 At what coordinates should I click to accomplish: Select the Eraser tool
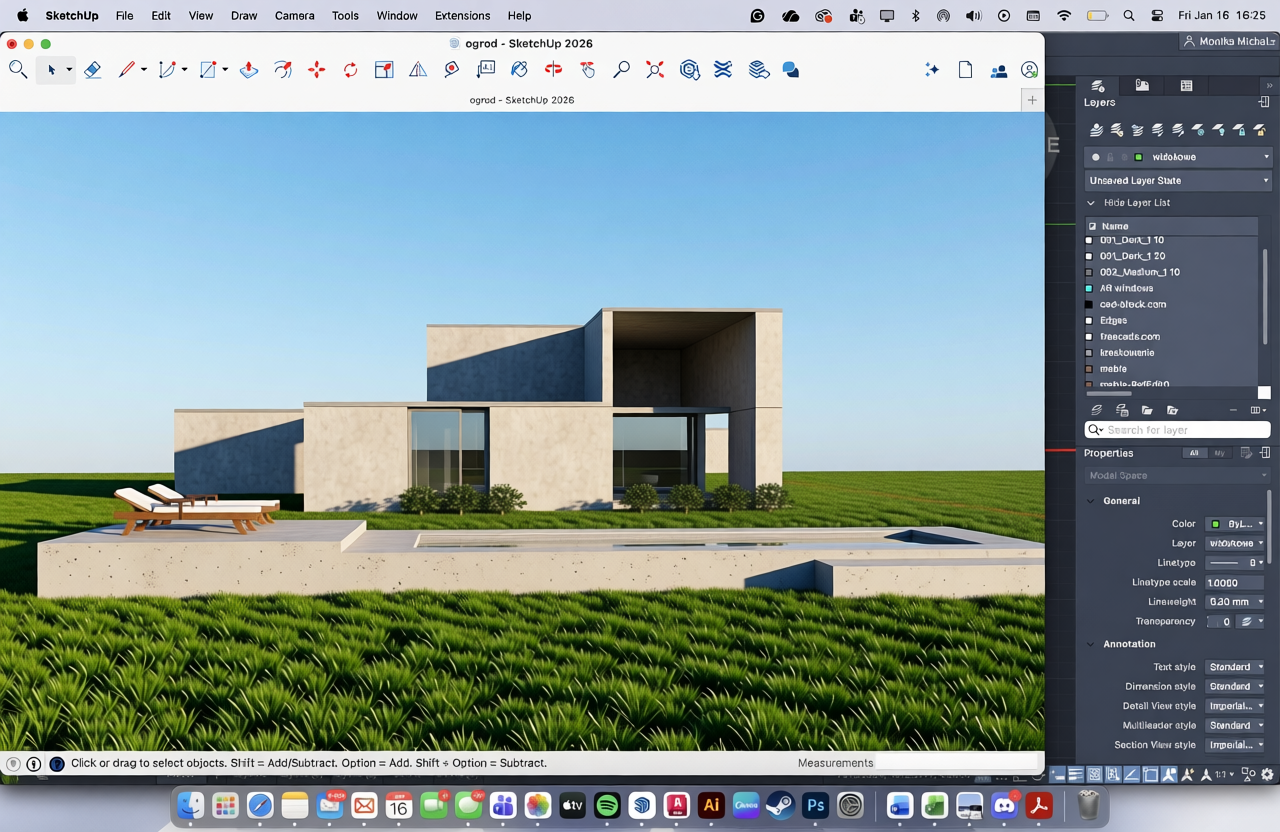pyautogui.click(x=92, y=70)
